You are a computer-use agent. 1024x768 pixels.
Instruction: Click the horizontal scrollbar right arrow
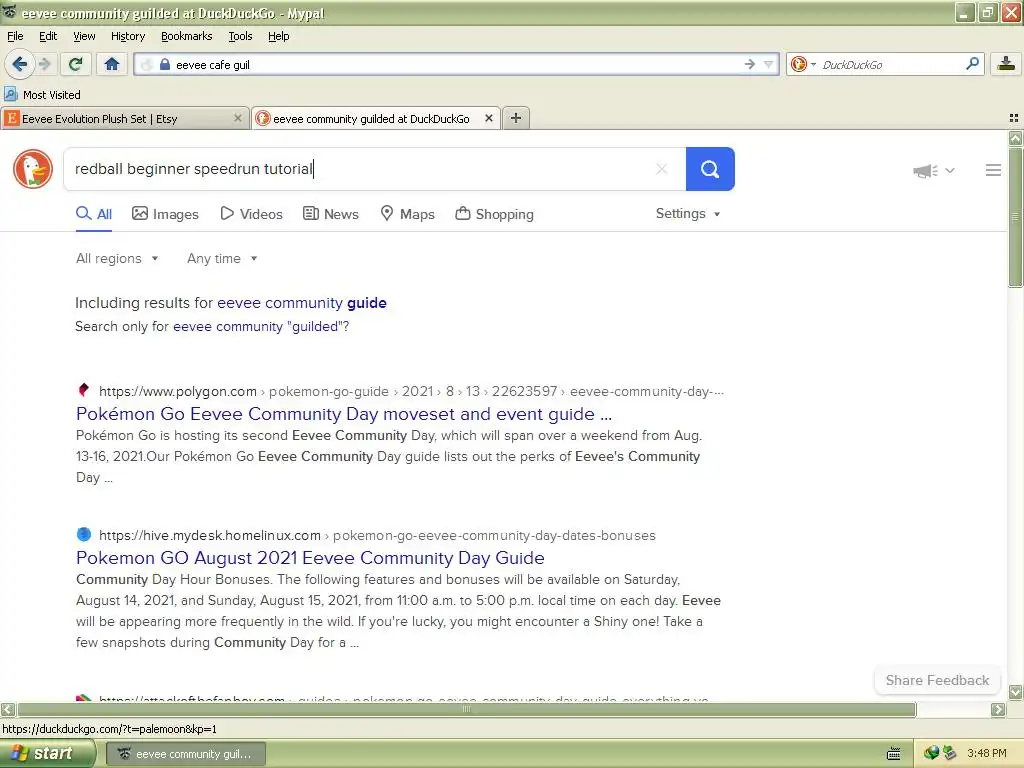pyautogui.click(x=998, y=709)
